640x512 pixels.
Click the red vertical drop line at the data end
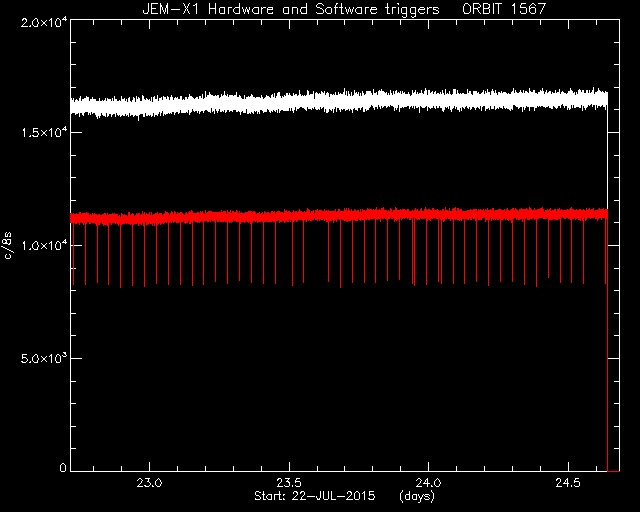607,343
